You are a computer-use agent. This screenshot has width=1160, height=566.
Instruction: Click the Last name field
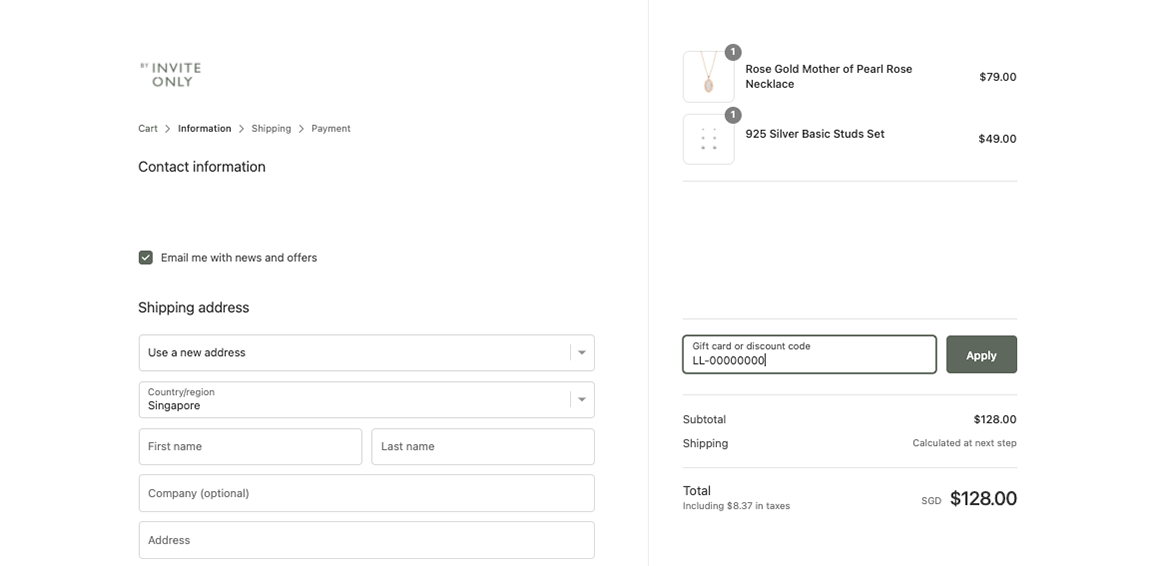[x=483, y=447]
